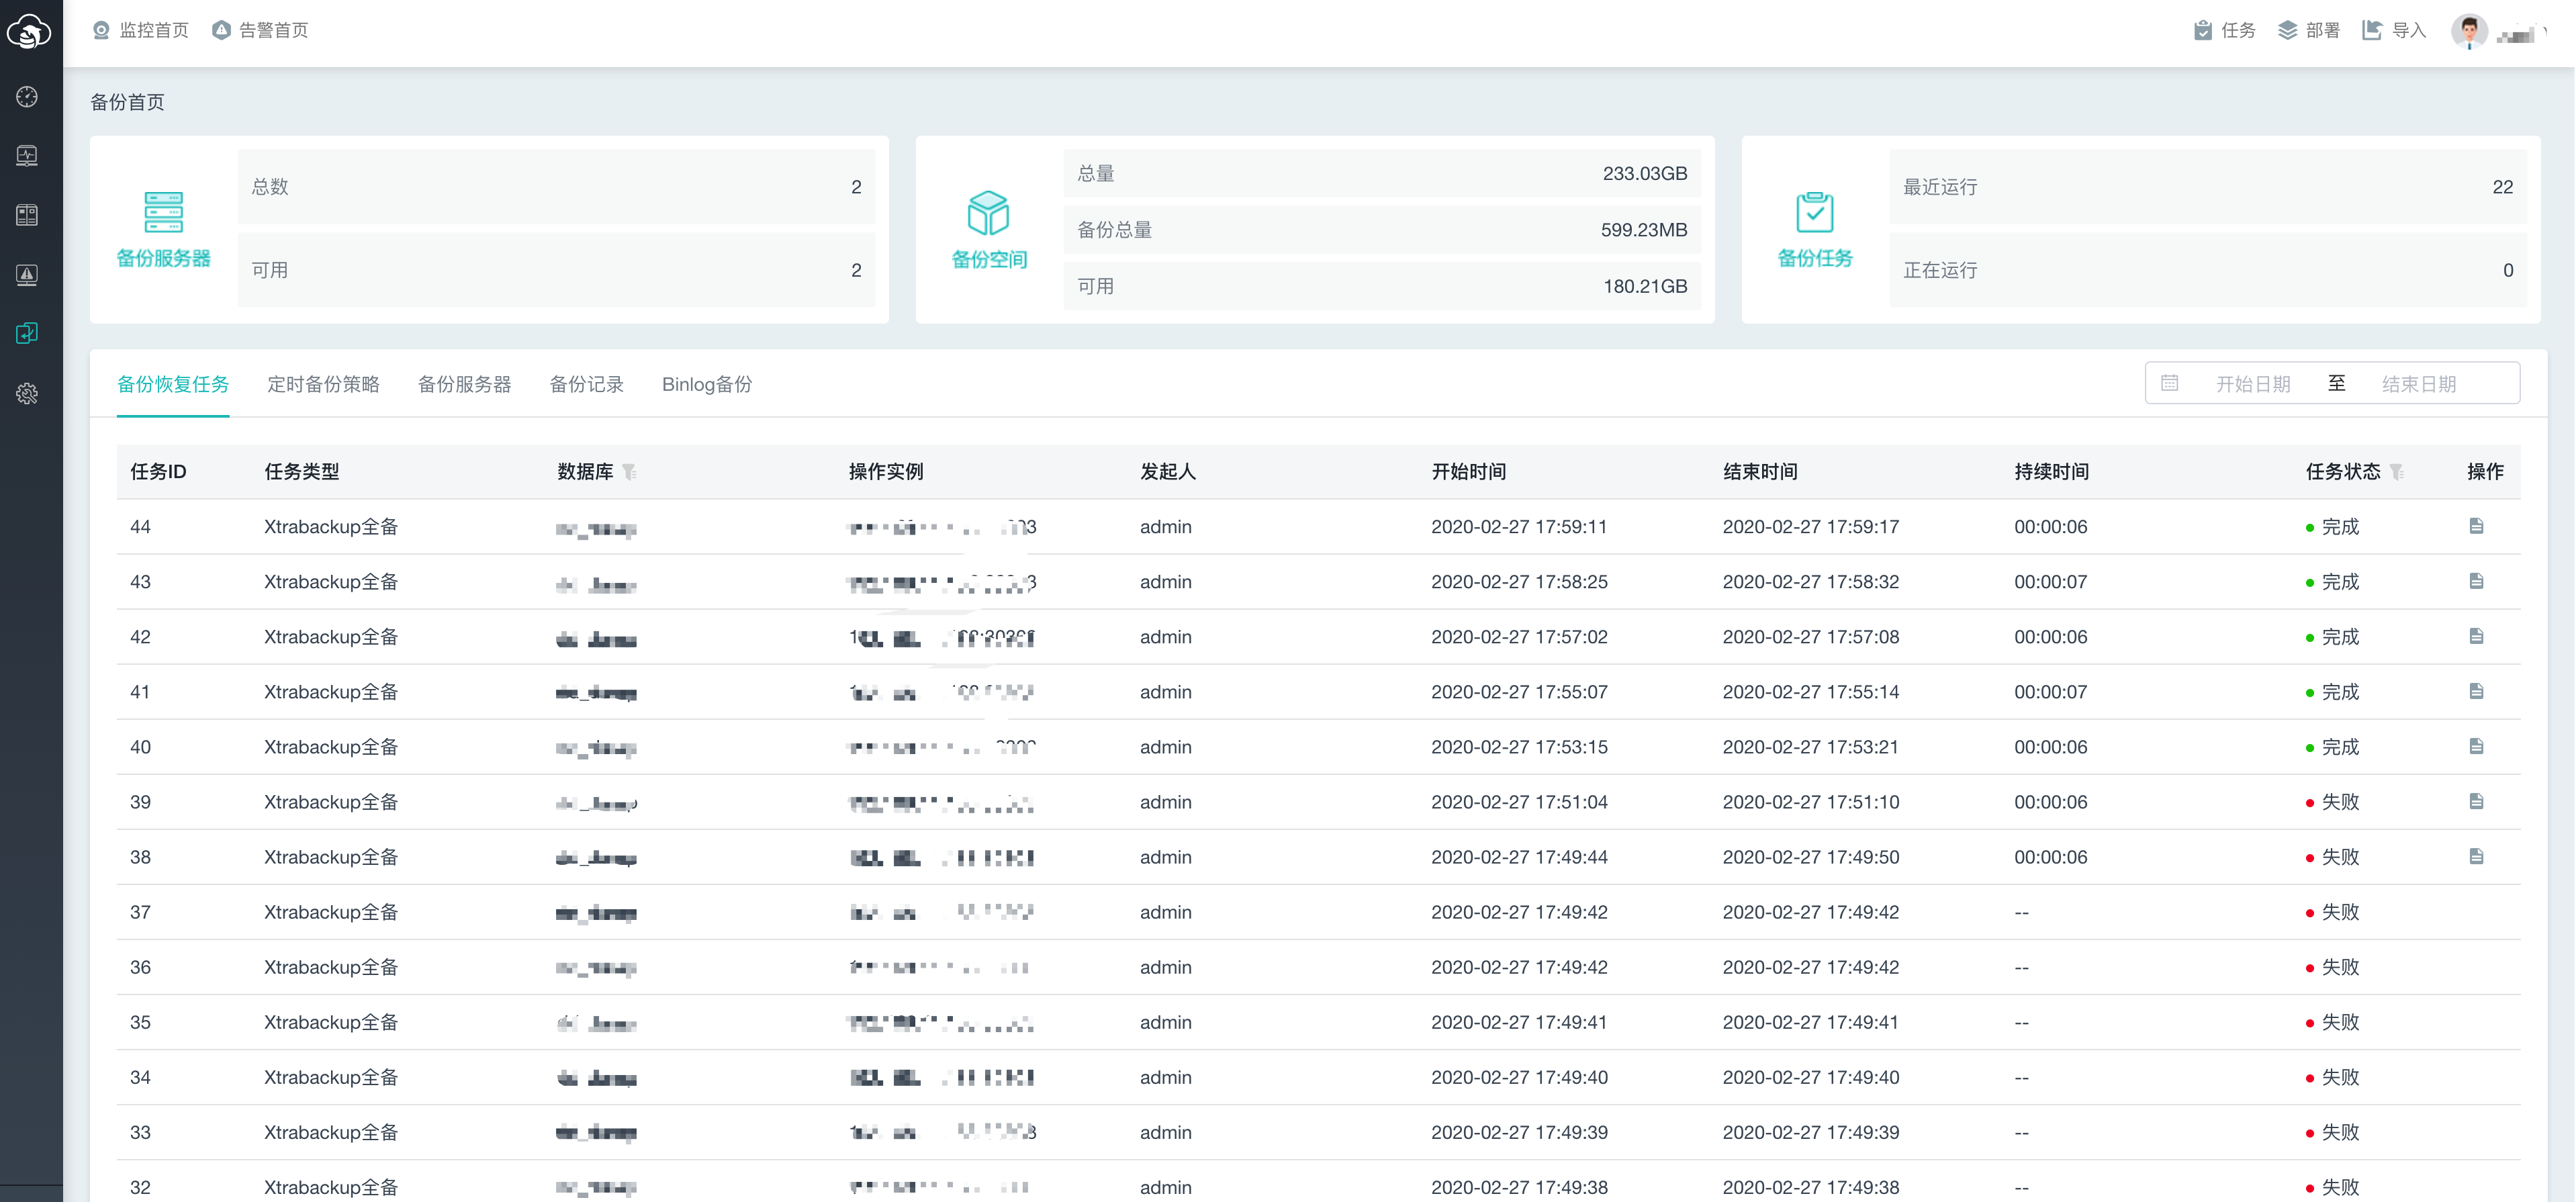Viewport: 2576px width, 1202px height.
Task: Select the settings wrench icon in sidebar
Action: pyautogui.click(x=28, y=393)
